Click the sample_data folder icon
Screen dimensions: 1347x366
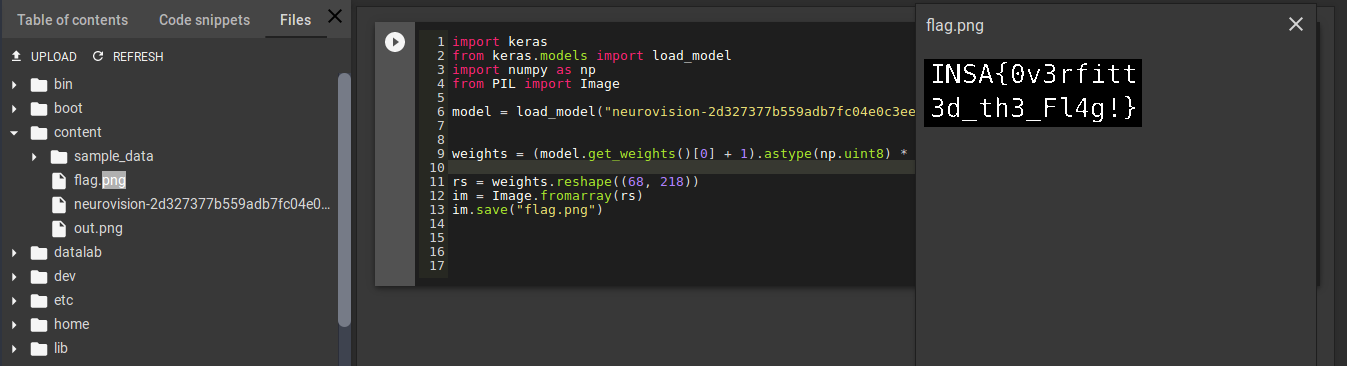[x=59, y=157]
